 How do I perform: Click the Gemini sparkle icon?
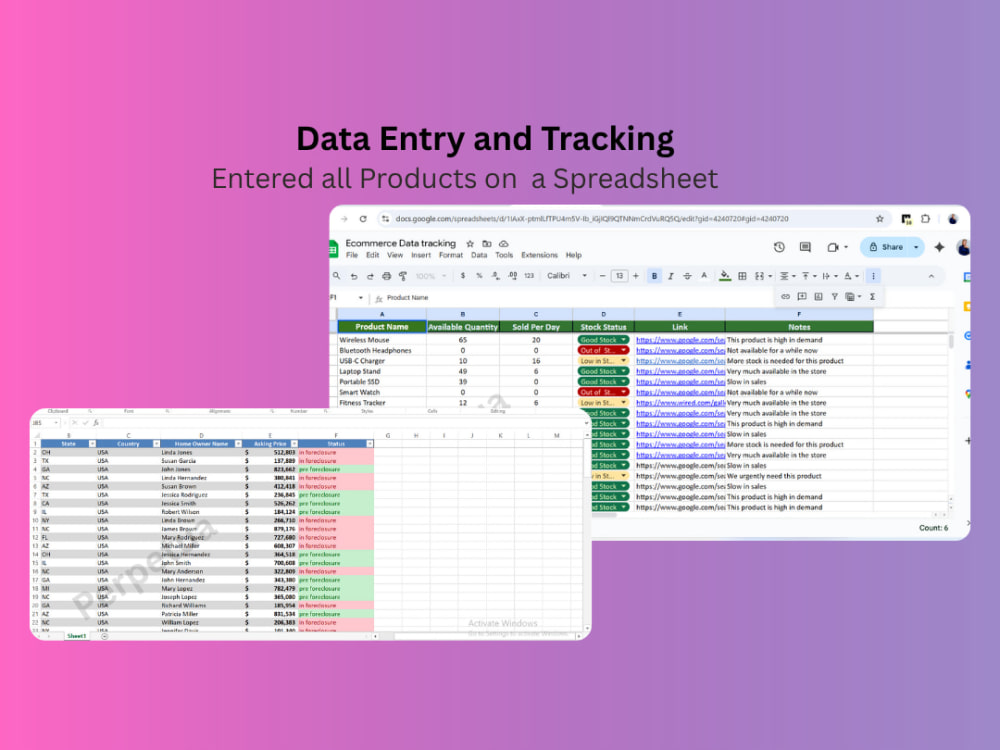point(939,247)
